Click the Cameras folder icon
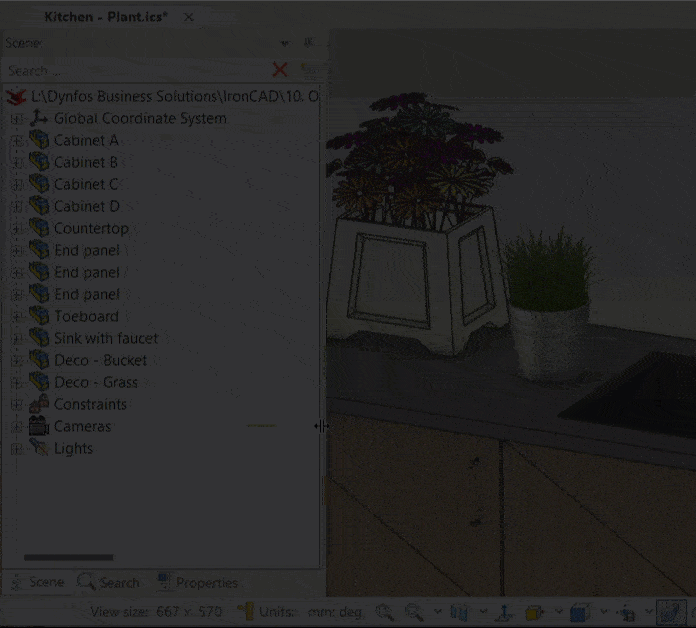 tap(39, 426)
